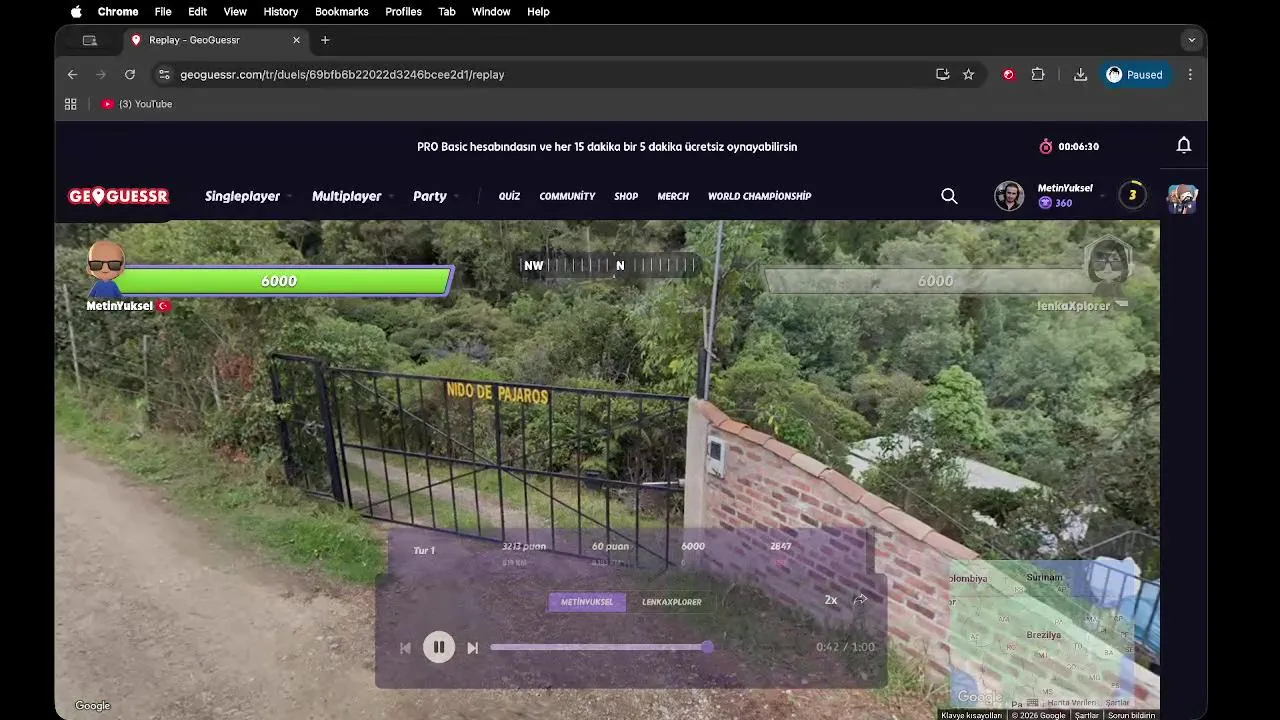Open the tab groups button

90,40
